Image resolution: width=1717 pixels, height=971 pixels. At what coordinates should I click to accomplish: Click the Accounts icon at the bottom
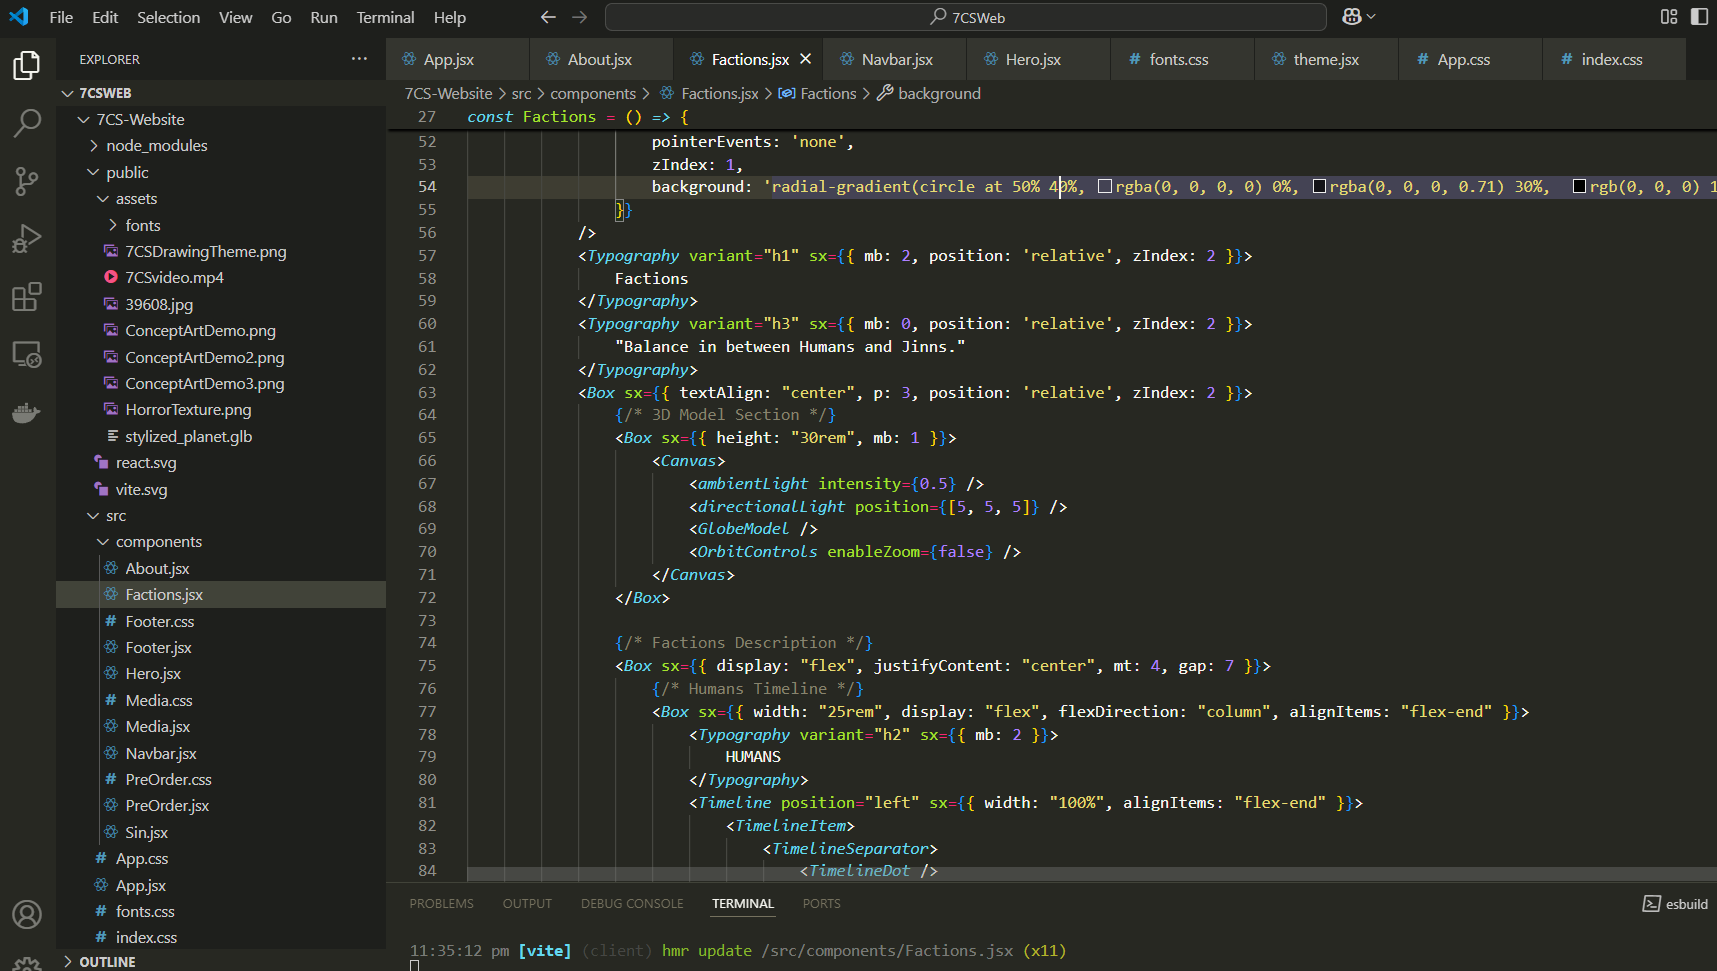(x=27, y=914)
